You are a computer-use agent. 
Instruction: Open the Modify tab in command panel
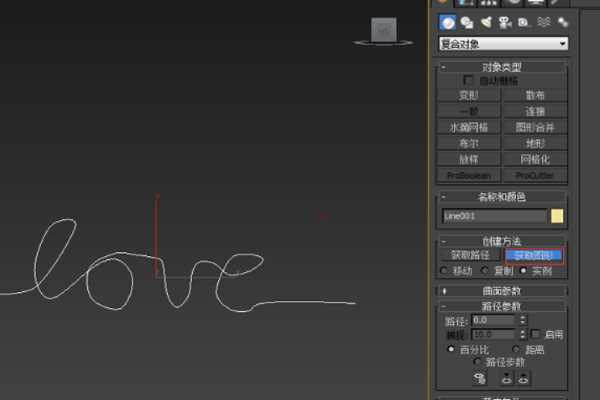(466, 3)
